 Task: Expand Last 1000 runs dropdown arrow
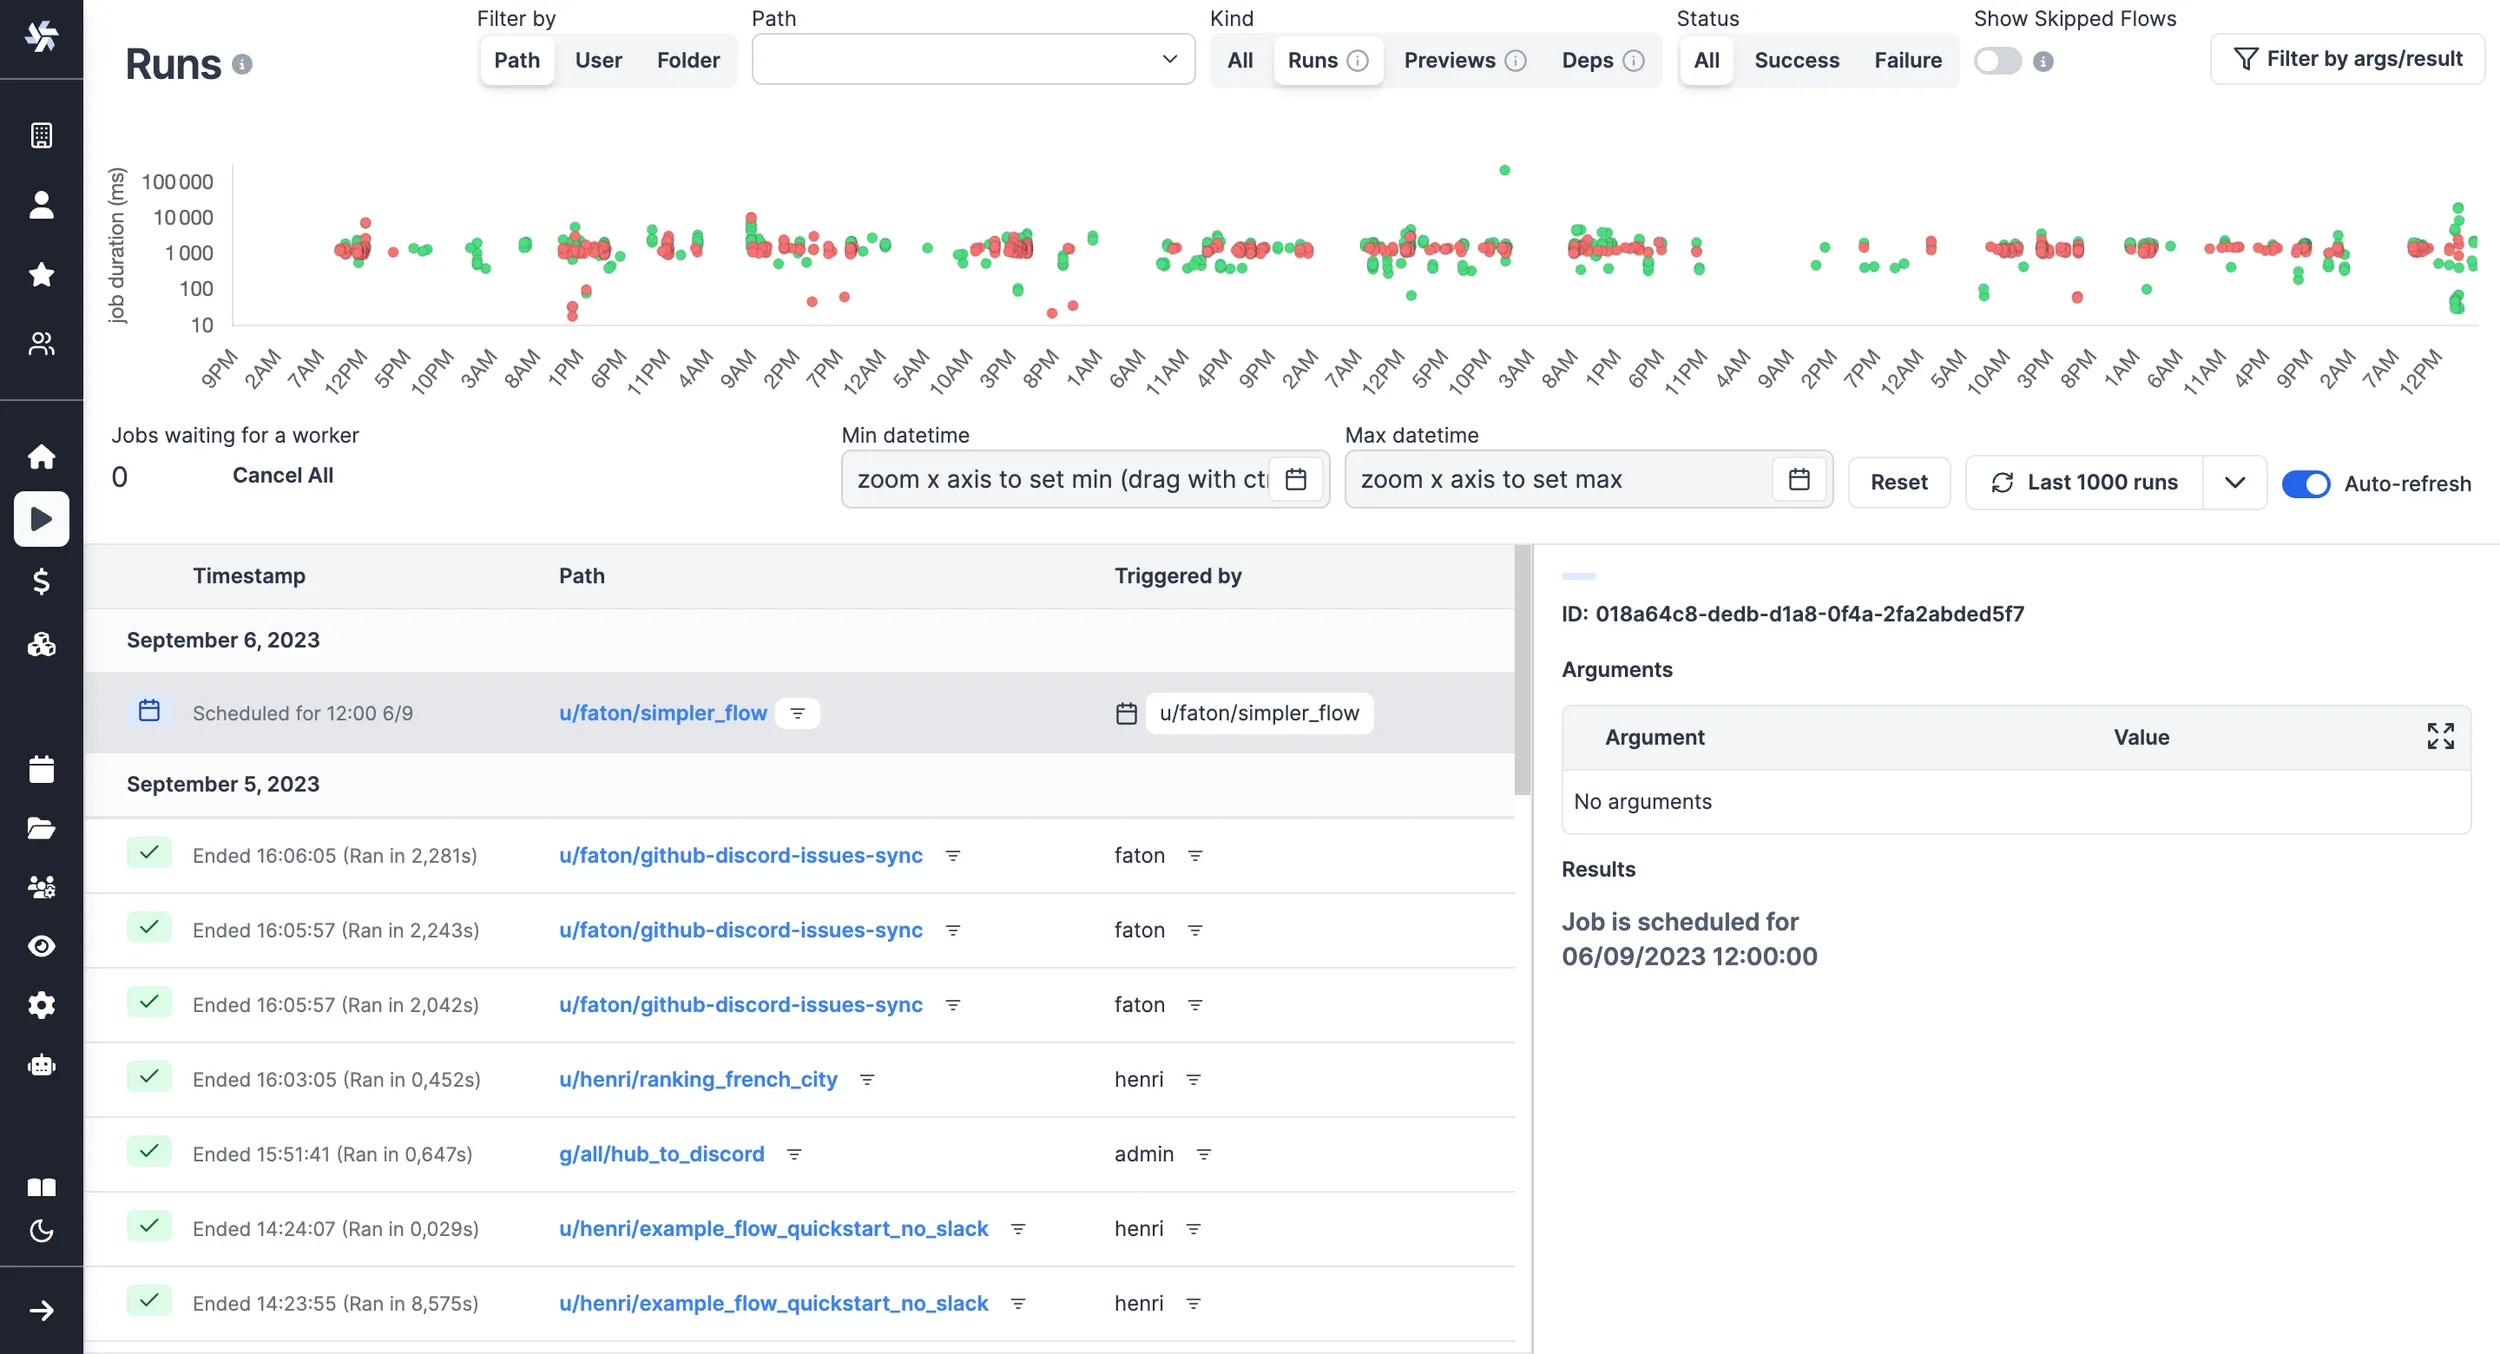(x=2234, y=483)
